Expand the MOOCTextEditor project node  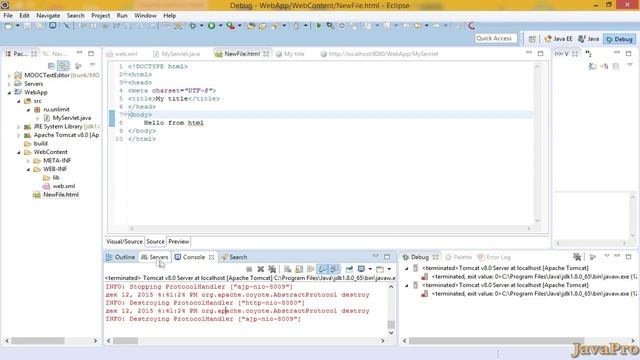pyautogui.click(x=9, y=76)
